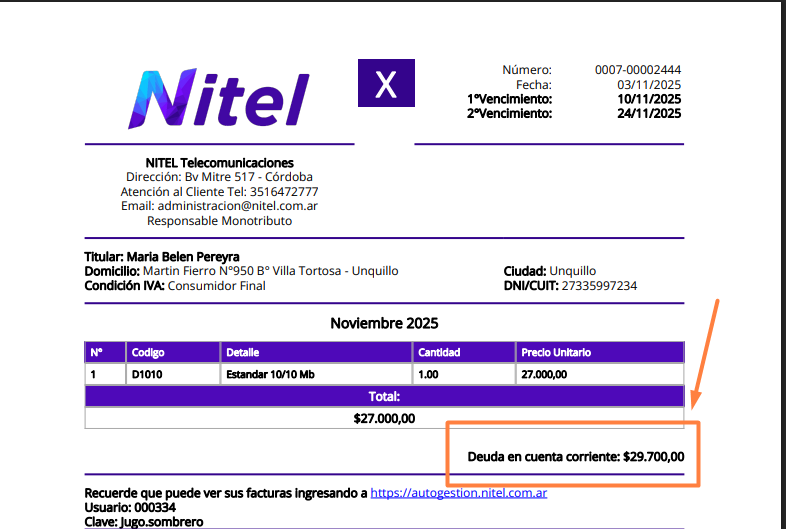Screen dimensions: 786x529
Task: Click the purple X invoice type box
Action: [386, 84]
